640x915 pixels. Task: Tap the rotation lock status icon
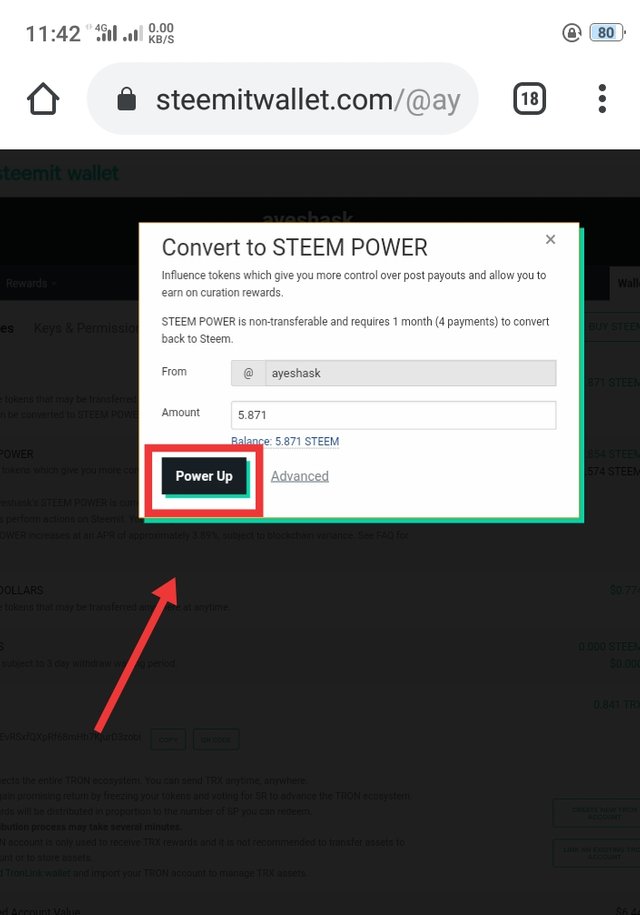pyautogui.click(x=572, y=33)
